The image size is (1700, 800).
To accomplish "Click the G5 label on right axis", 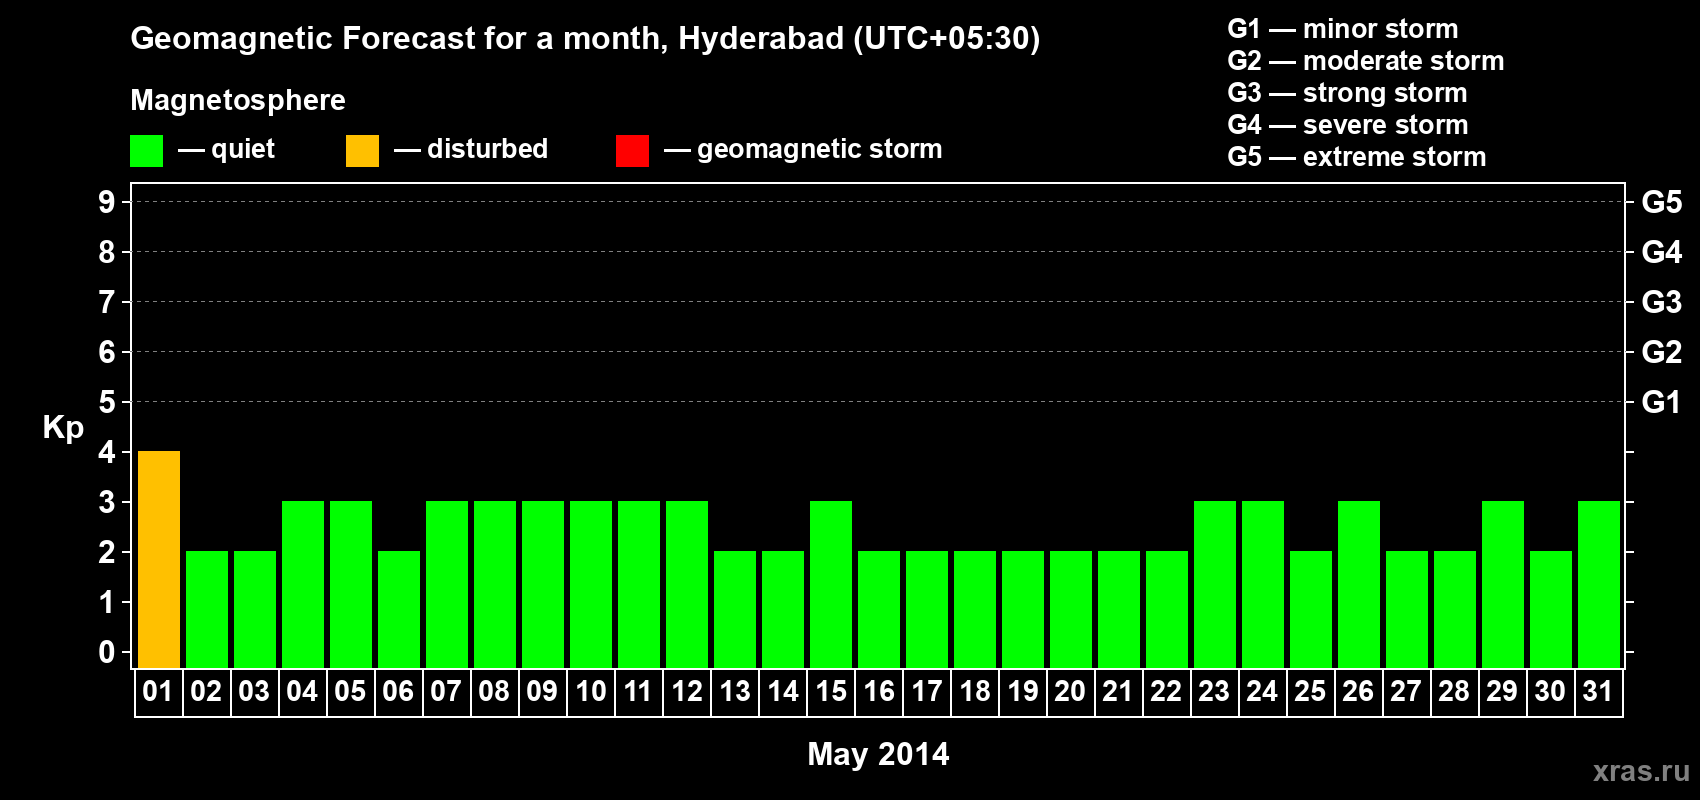I will click(x=1661, y=202).
